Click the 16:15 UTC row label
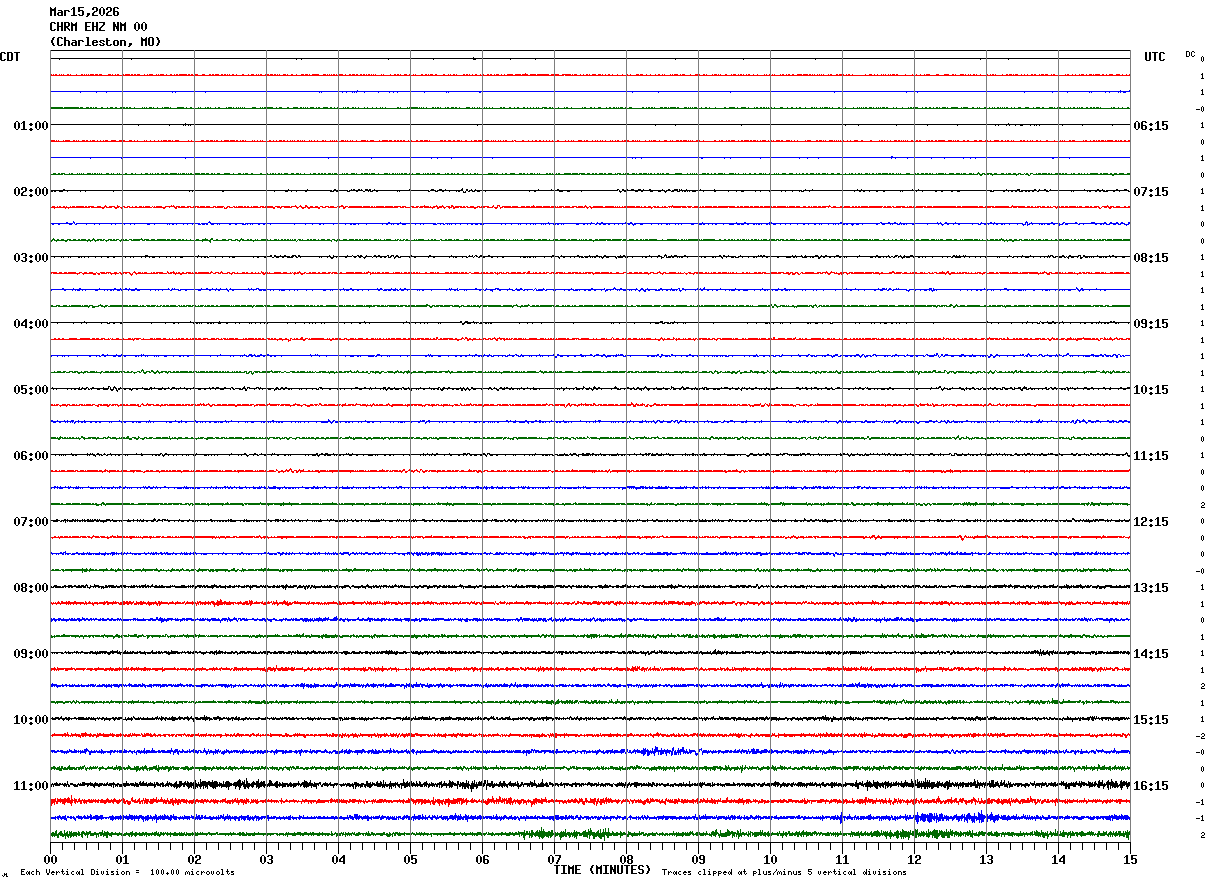This screenshot has width=1210, height=886. (1150, 786)
